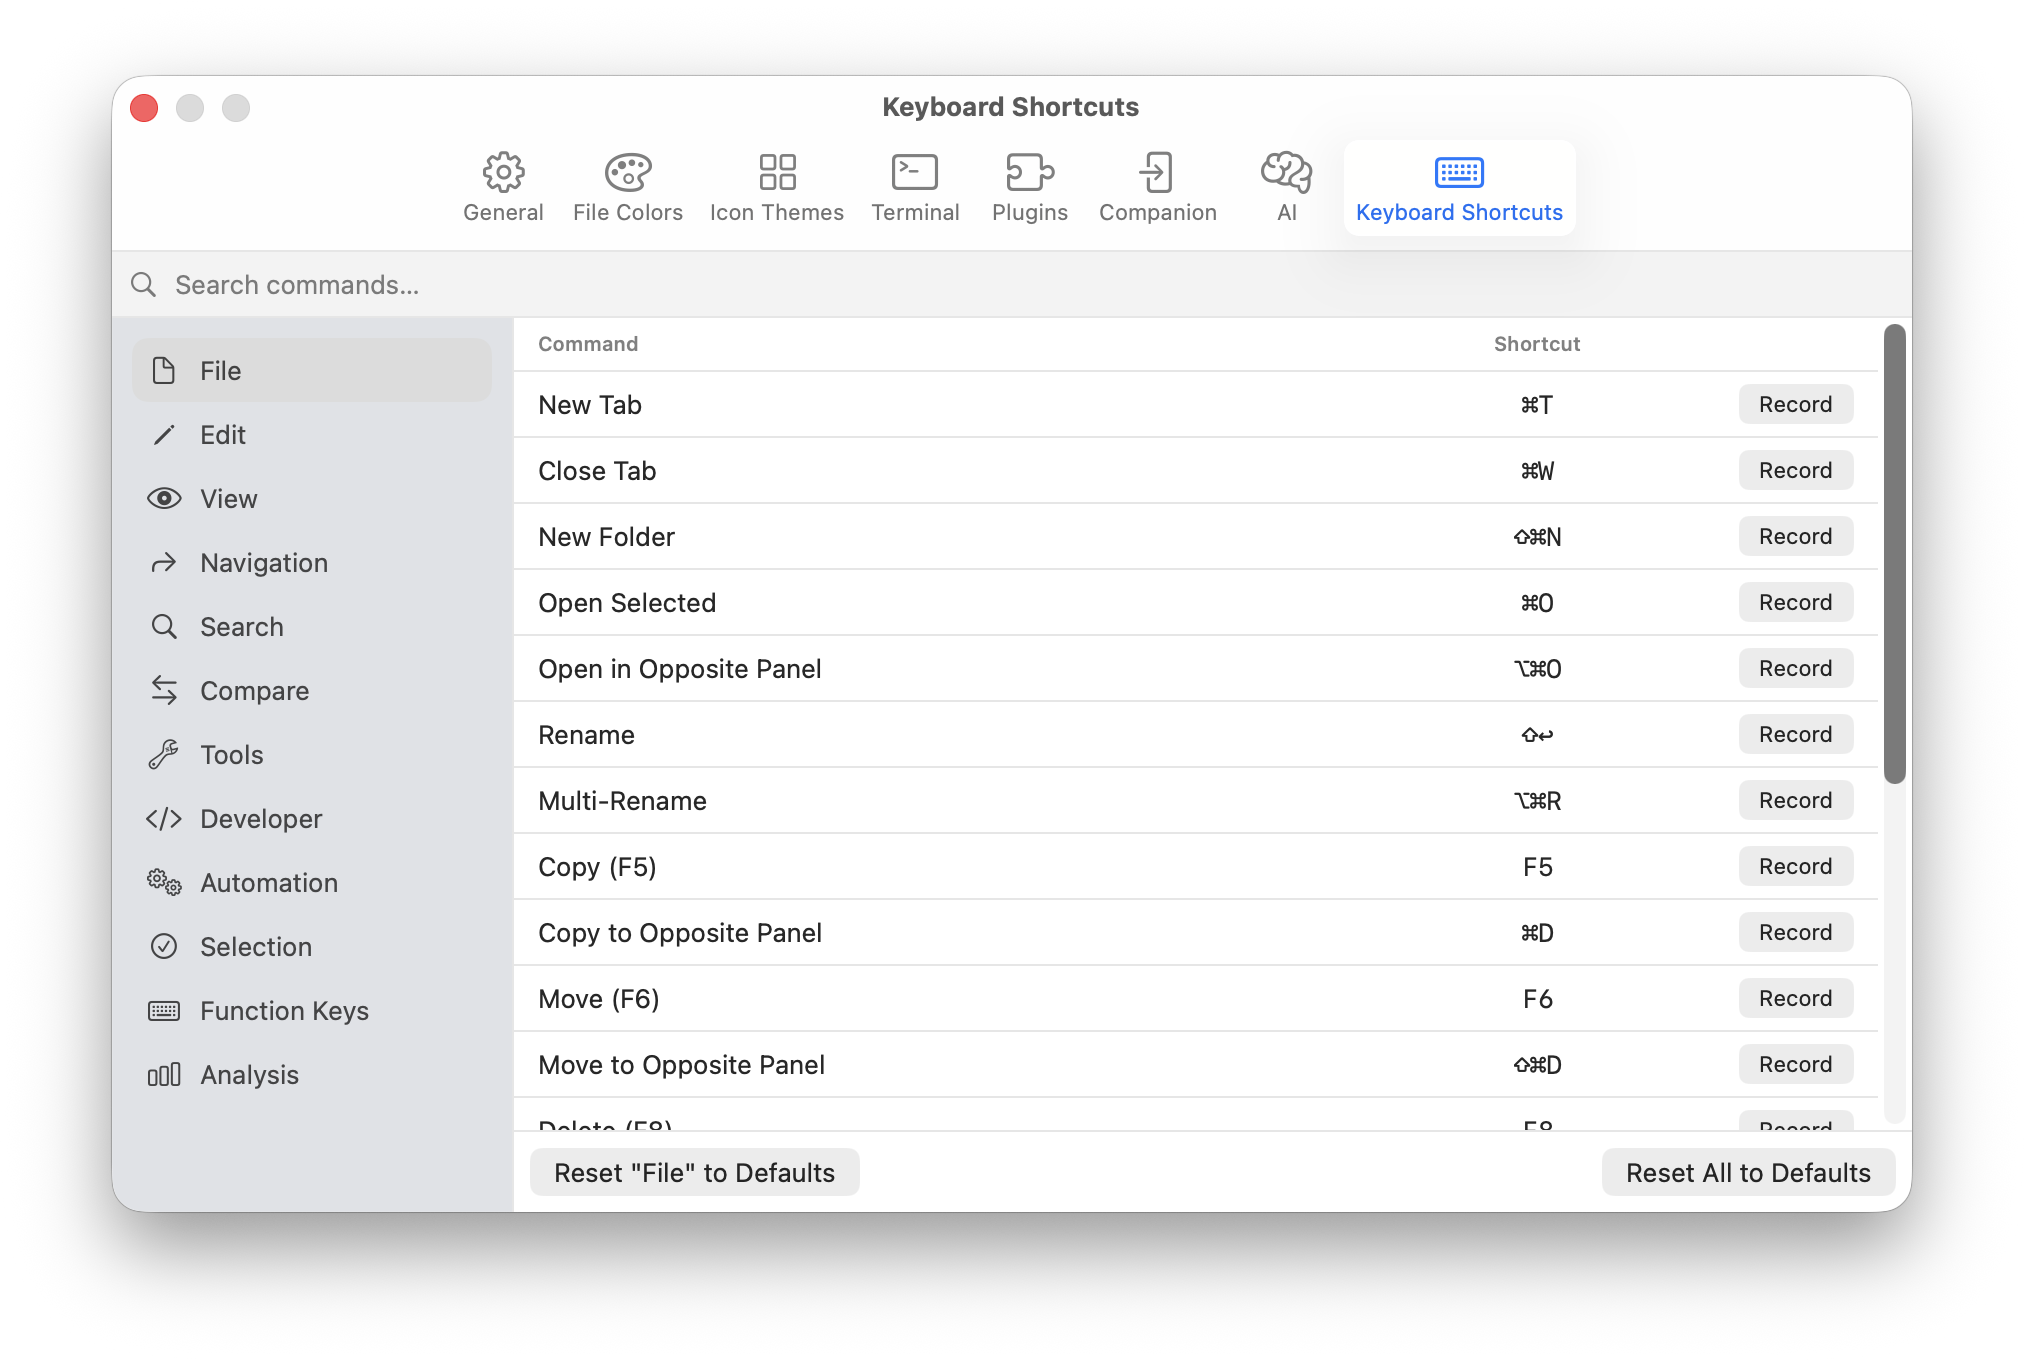Viewport: 2024px width, 1360px height.
Task: Open the AI settings panel
Action: click(x=1285, y=185)
